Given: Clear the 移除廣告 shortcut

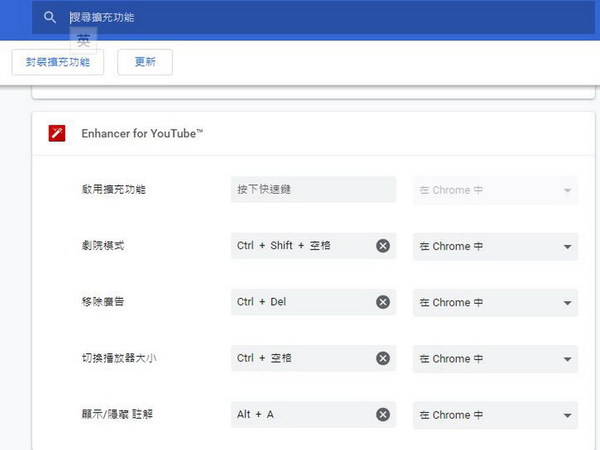Looking at the screenshot, I should 383,302.
